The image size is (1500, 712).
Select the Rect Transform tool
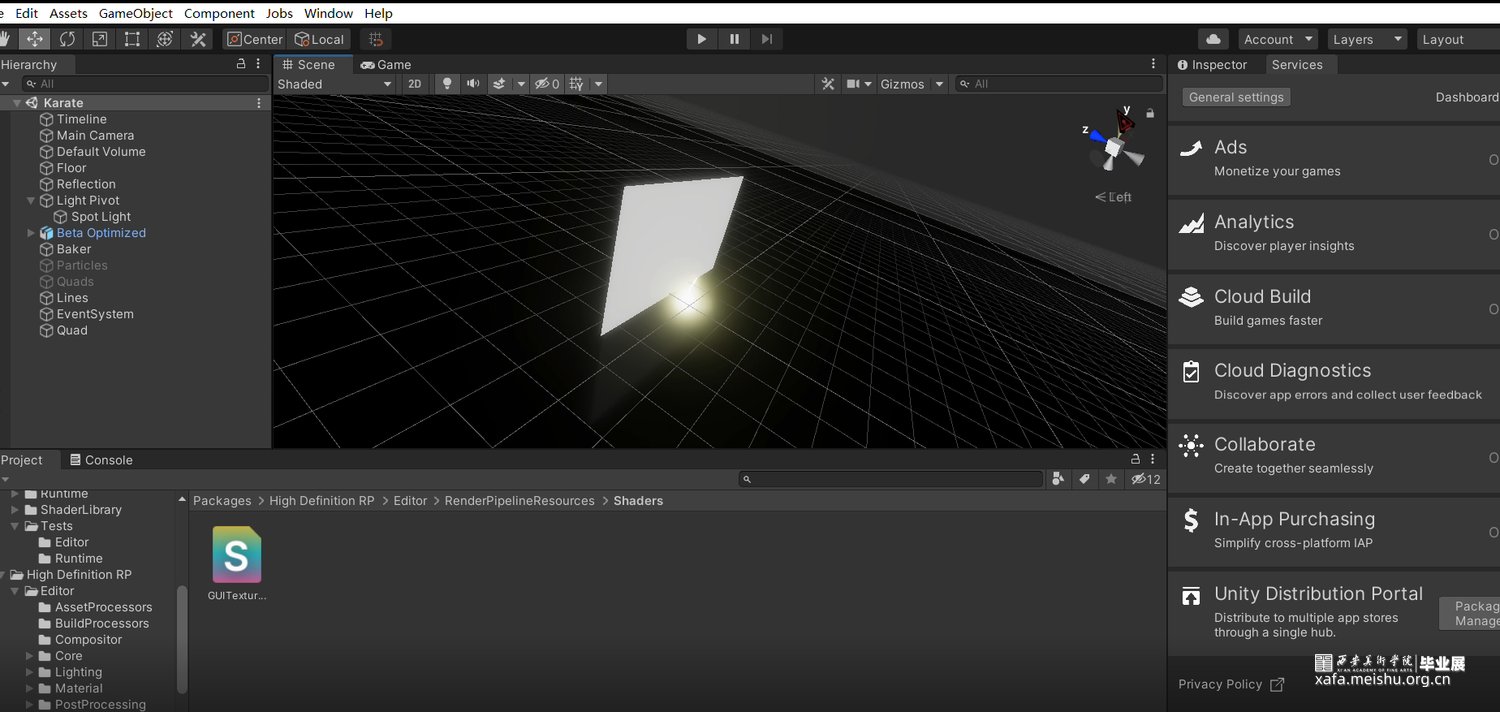point(132,39)
